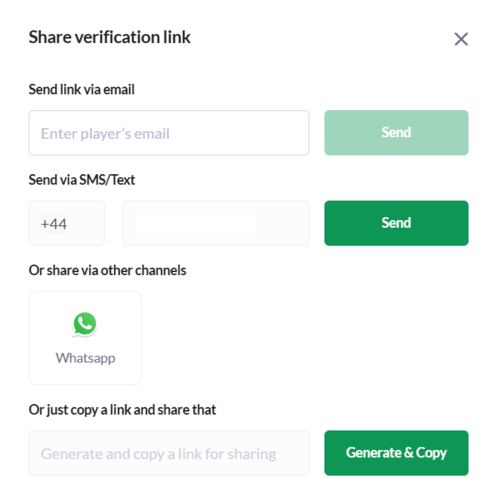The width and height of the screenshot is (495, 502).
Task: Click the faded Send button beside email
Action: tap(396, 133)
